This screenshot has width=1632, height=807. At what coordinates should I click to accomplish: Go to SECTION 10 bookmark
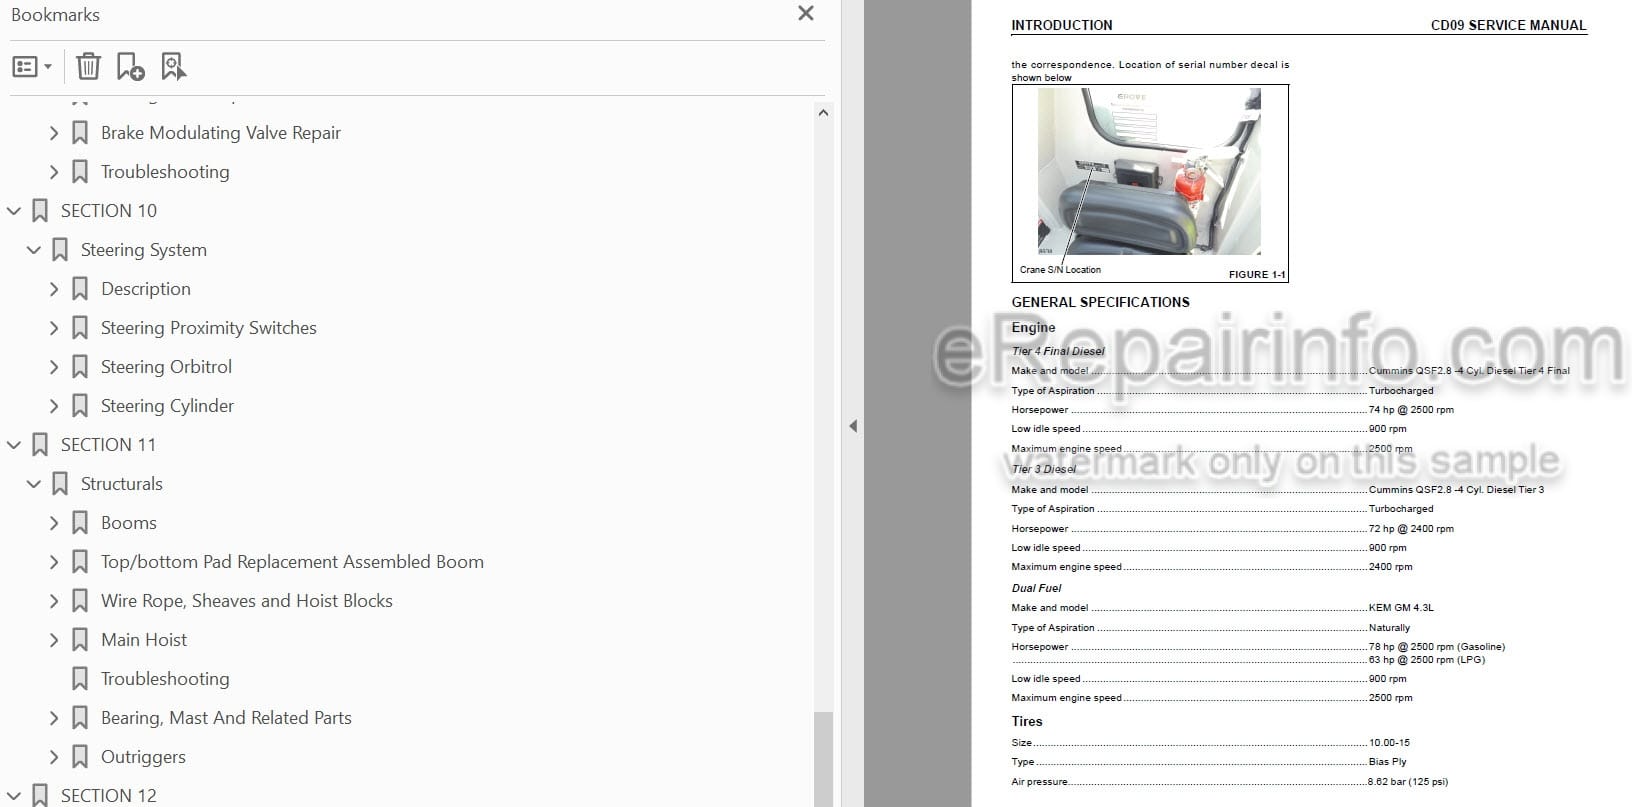(109, 211)
